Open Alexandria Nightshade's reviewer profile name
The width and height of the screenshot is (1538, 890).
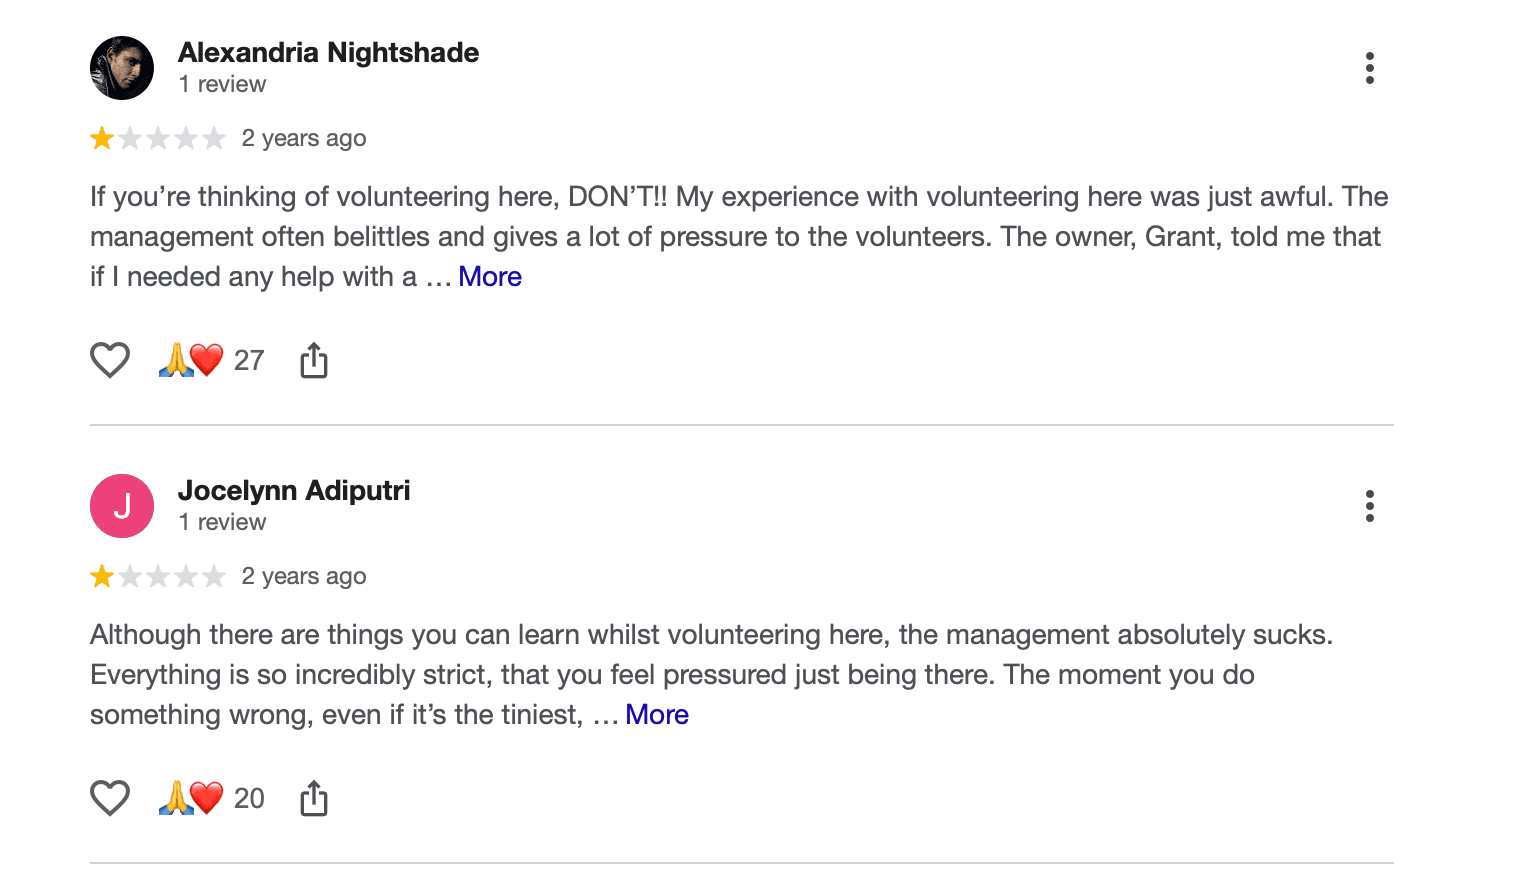pyautogui.click(x=328, y=52)
